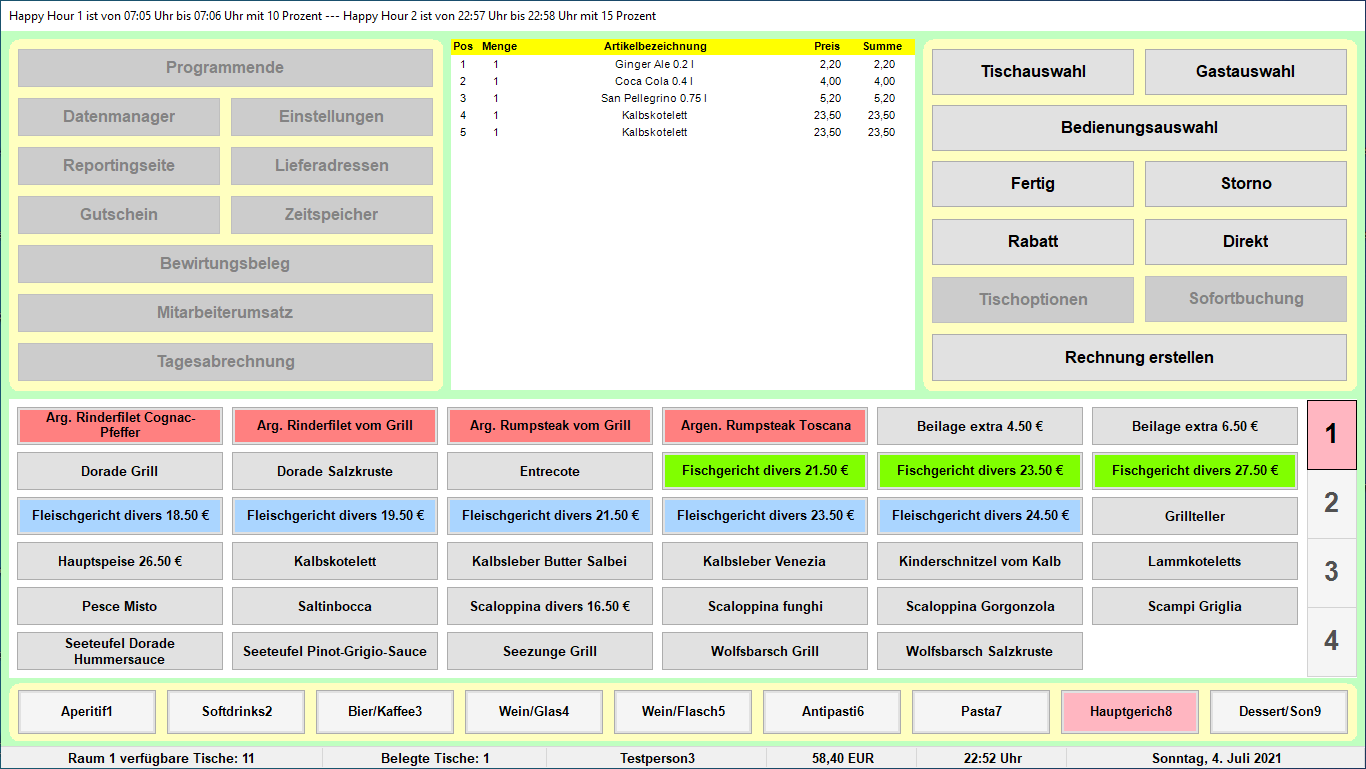Add green Fischgericht divers 27.50 € item

pyautogui.click(x=1194, y=471)
